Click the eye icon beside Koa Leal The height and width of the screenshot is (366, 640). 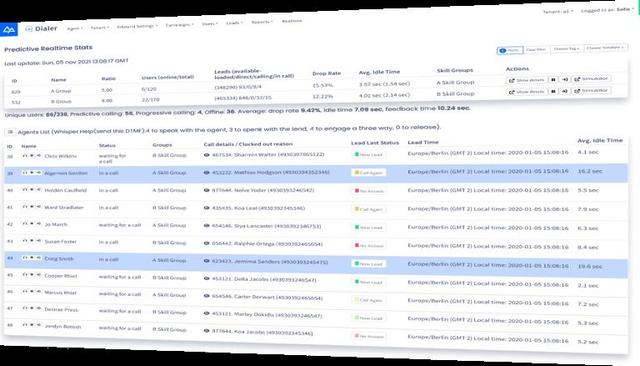point(207,208)
